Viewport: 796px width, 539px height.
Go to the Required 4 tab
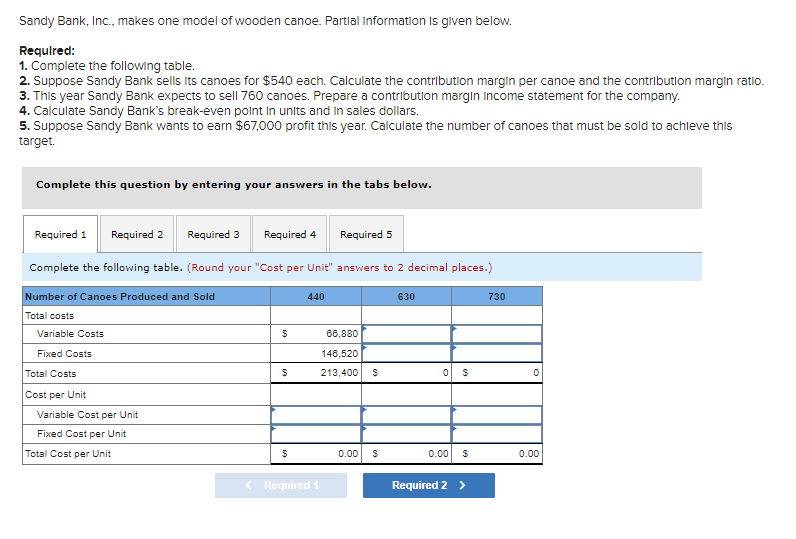pos(290,234)
